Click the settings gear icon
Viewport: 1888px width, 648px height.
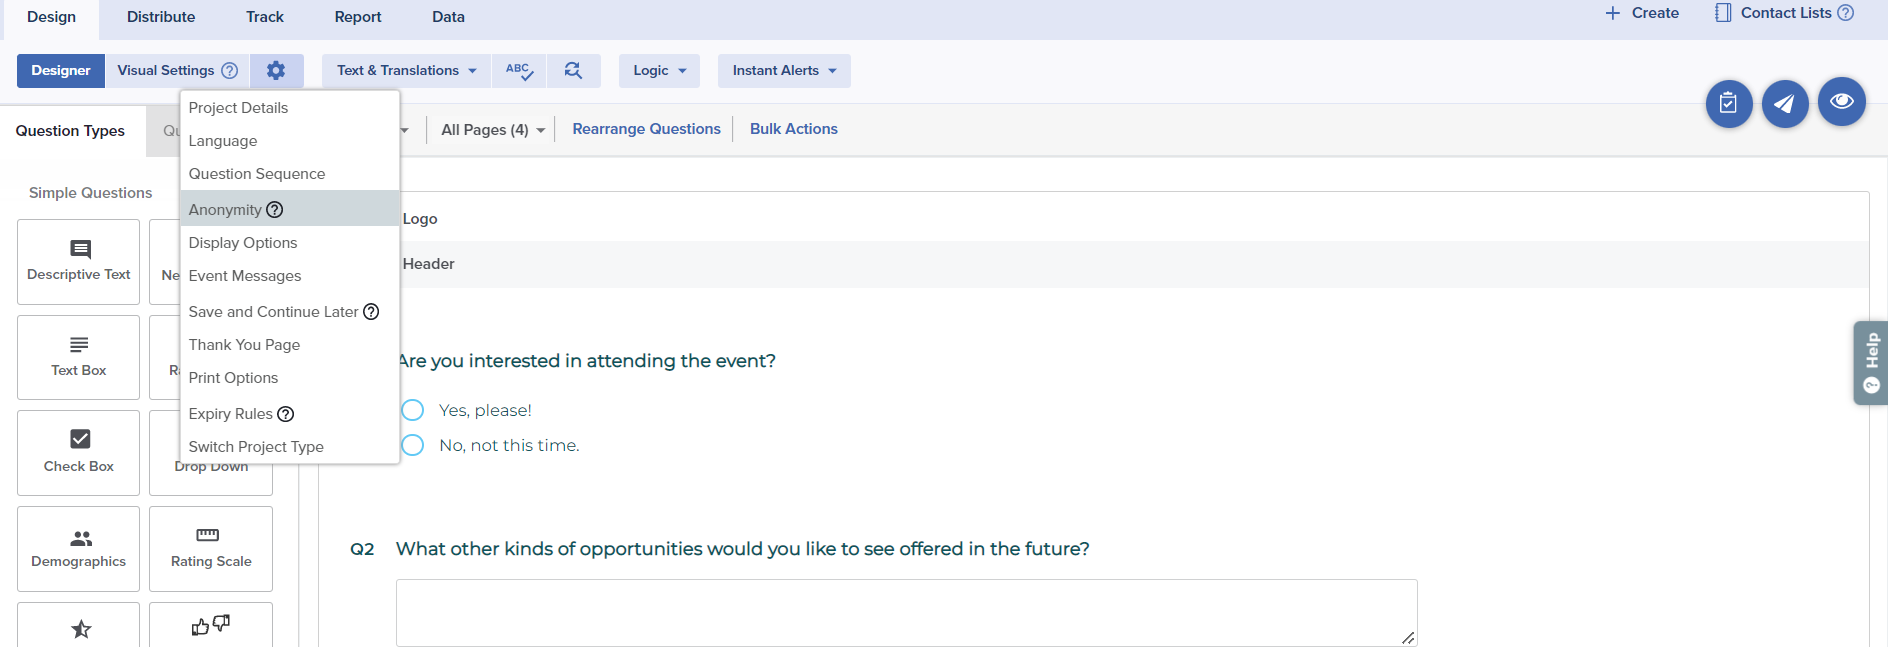click(276, 70)
